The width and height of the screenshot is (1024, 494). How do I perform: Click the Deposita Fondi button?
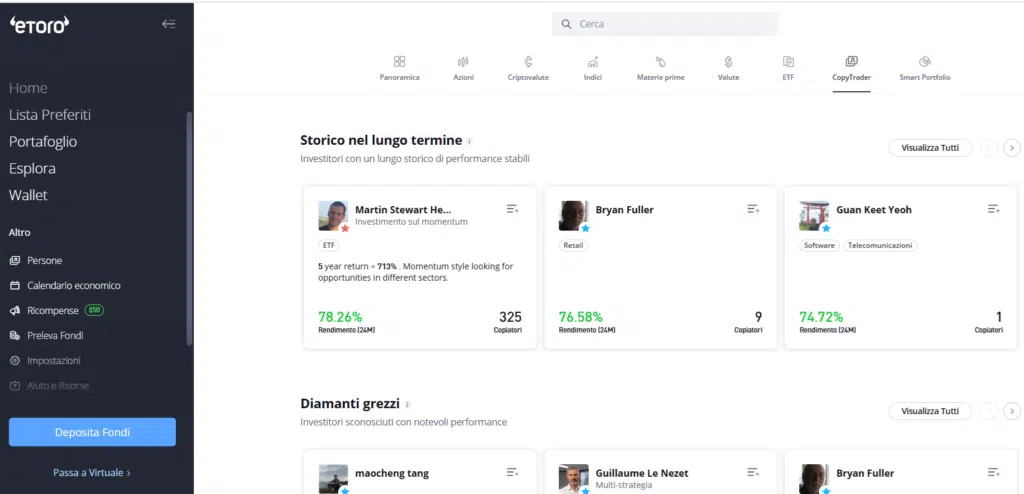[92, 432]
